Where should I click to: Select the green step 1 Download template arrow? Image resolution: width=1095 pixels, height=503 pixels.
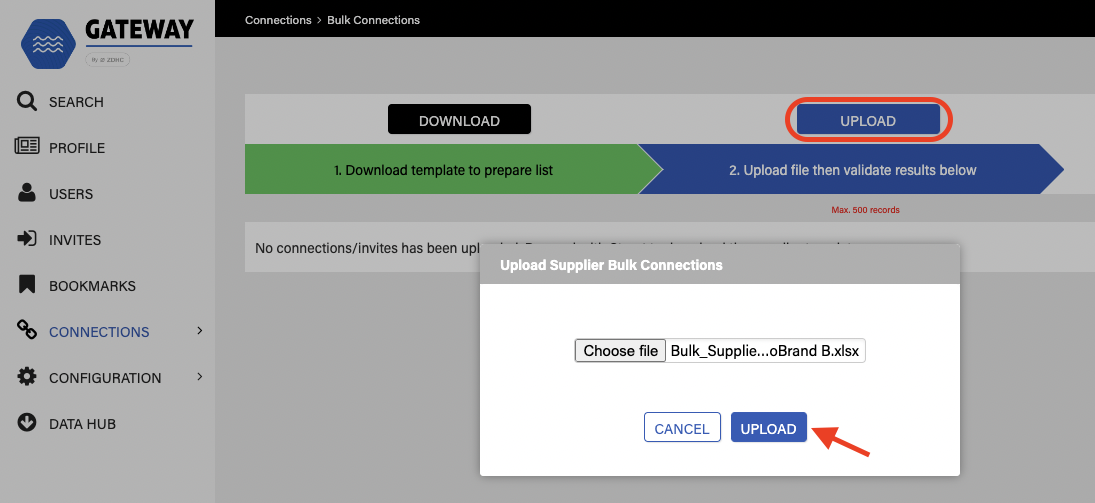pyautogui.click(x=443, y=170)
